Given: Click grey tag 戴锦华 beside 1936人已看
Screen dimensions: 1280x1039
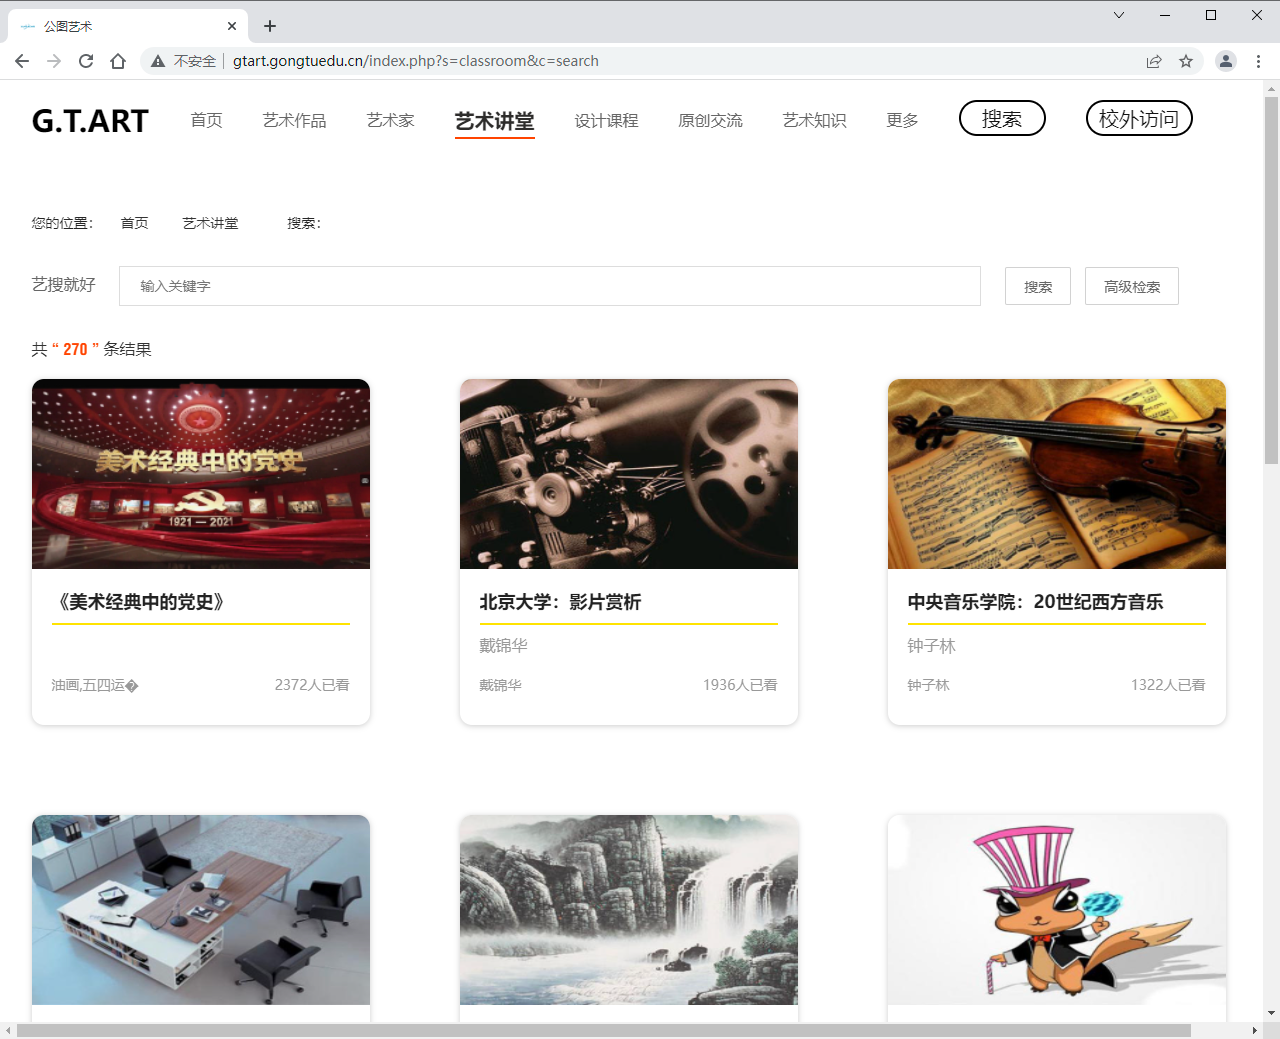Looking at the screenshot, I should click(500, 685).
